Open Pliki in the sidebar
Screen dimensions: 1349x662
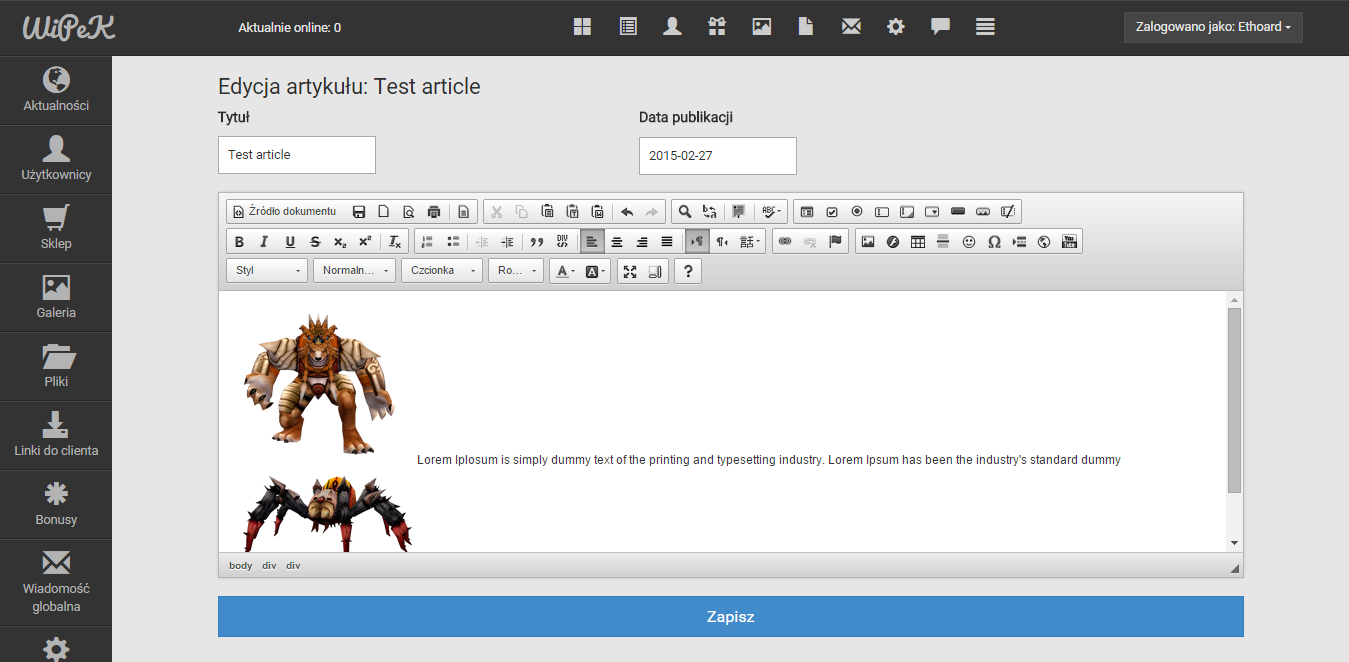click(56, 367)
